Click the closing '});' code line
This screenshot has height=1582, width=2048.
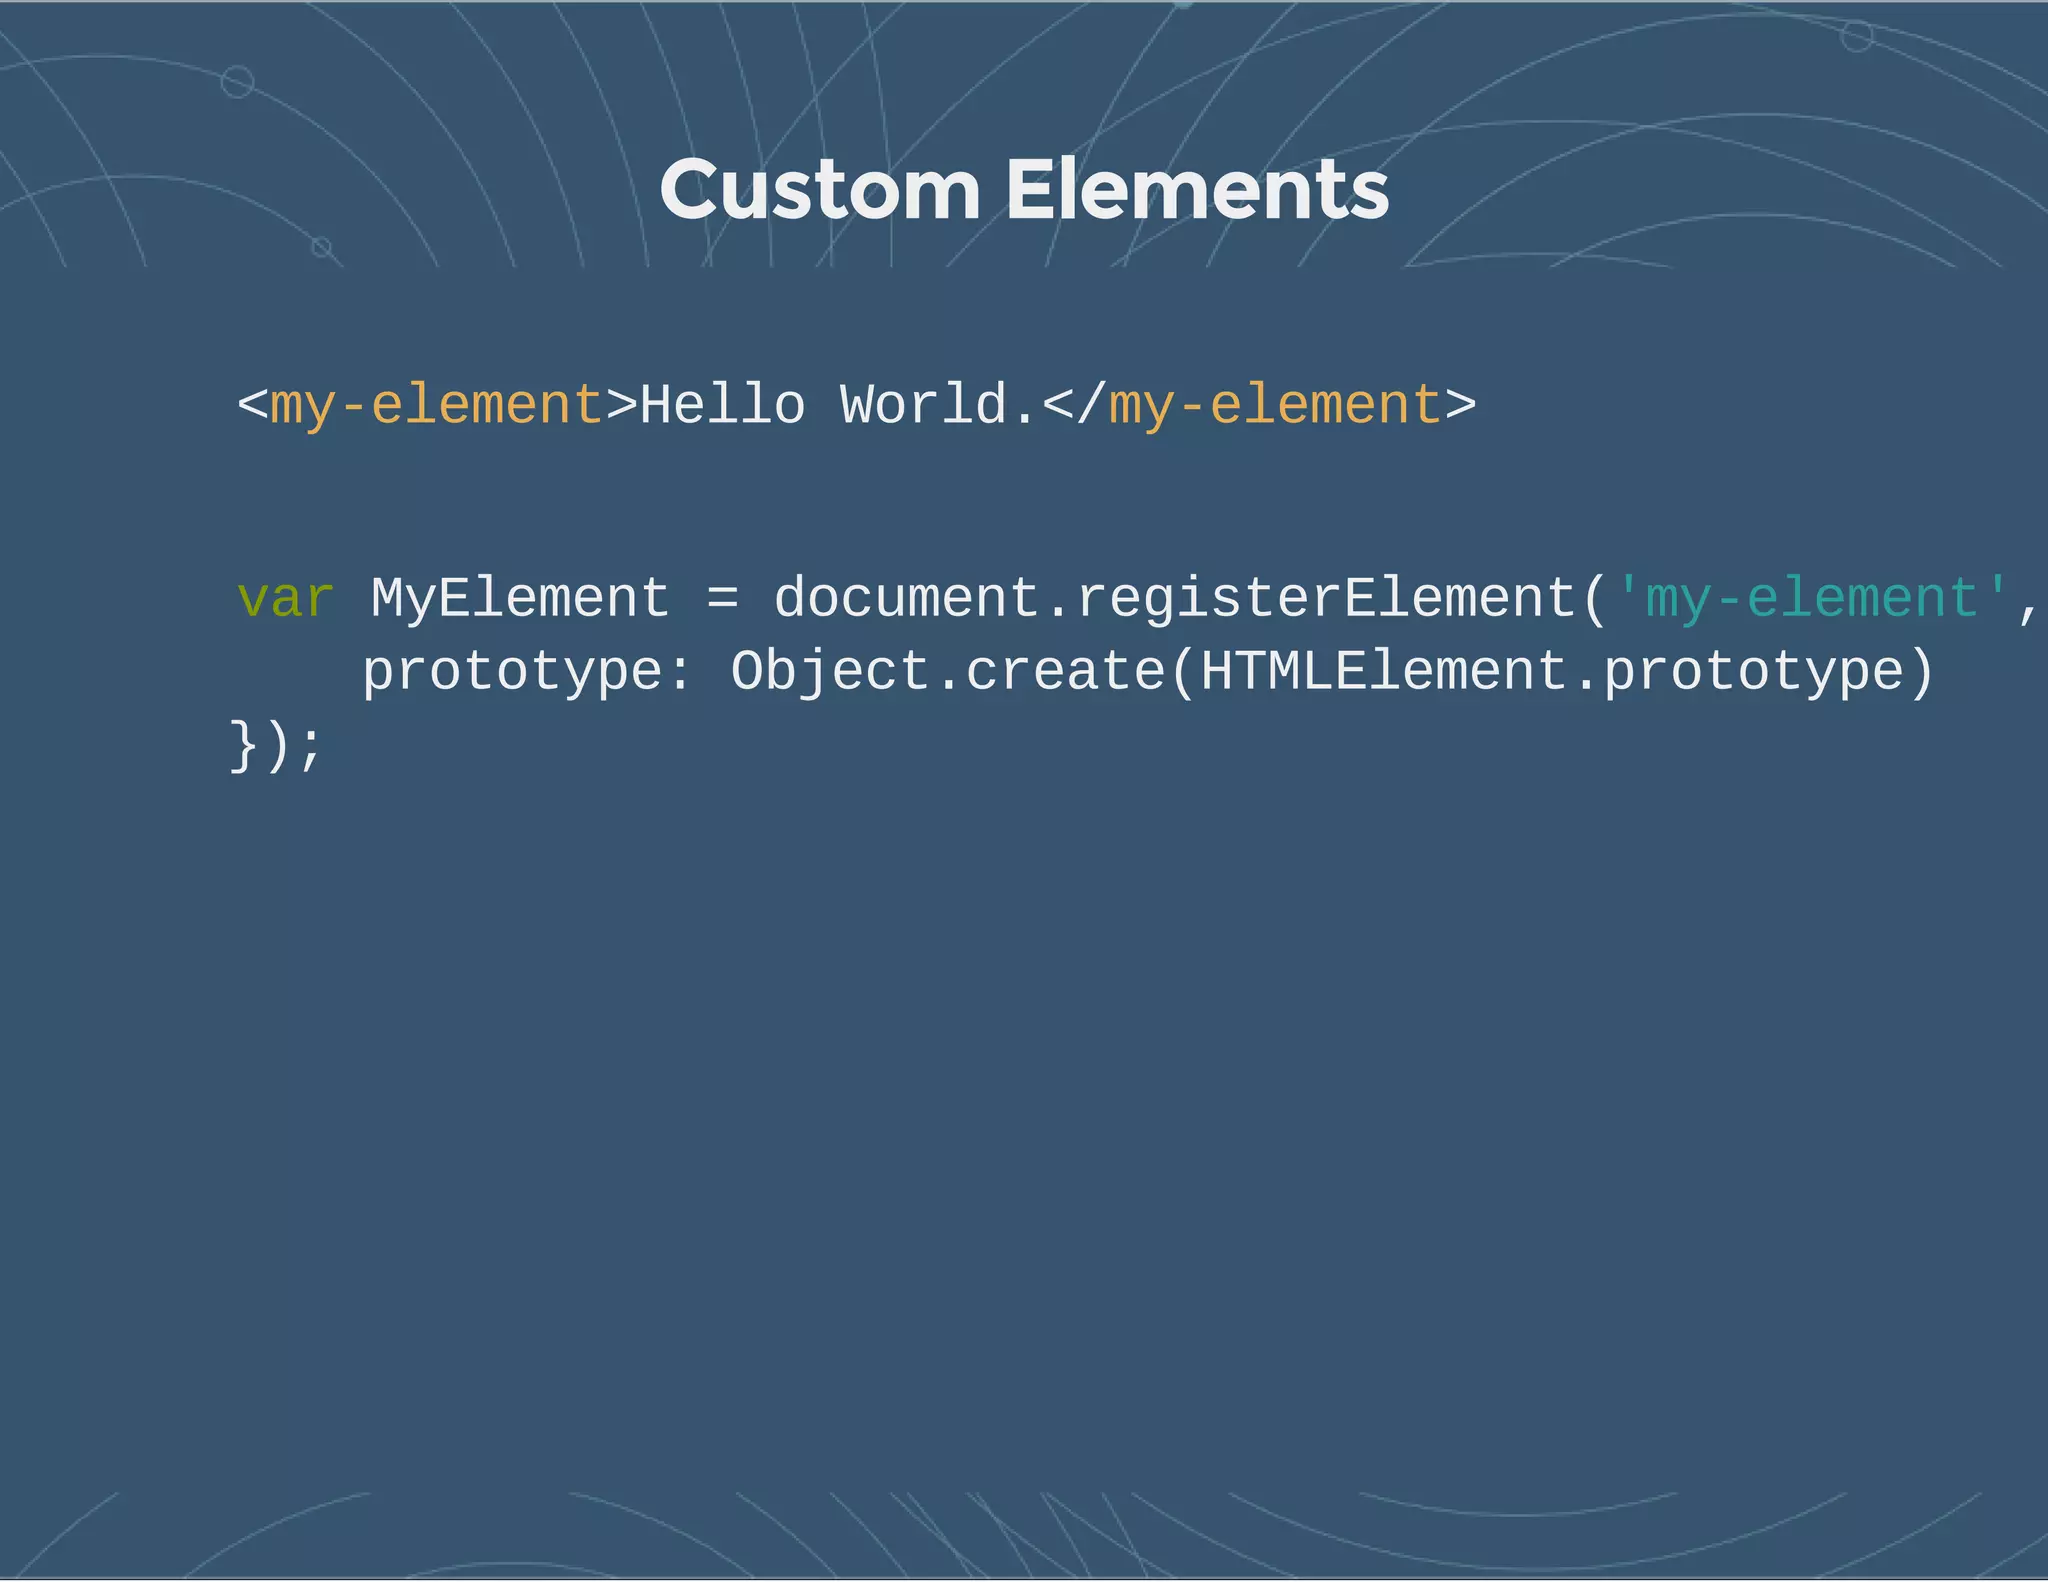tap(276, 746)
